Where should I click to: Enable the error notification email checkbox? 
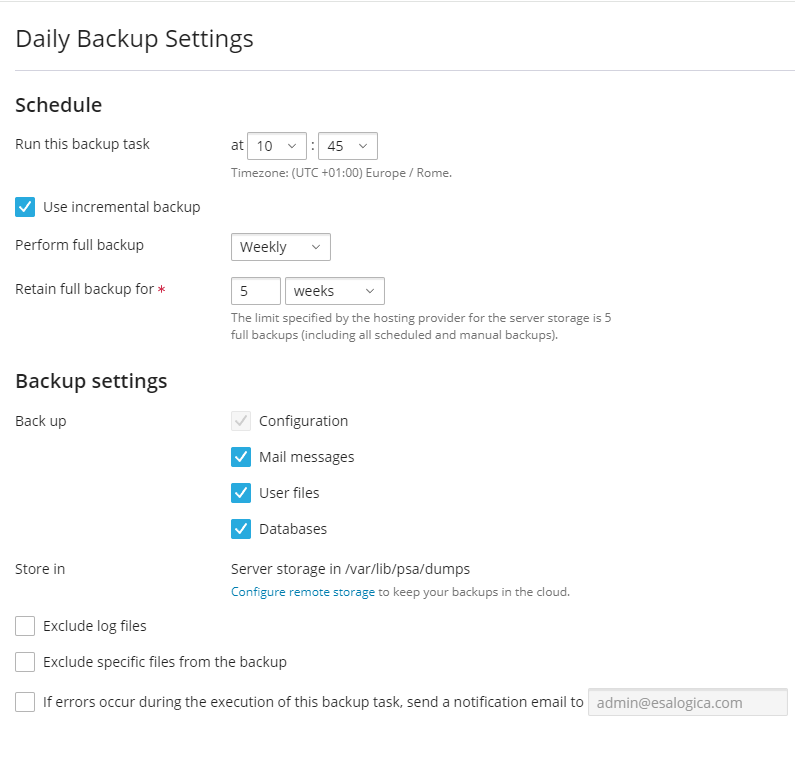click(26, 702)
